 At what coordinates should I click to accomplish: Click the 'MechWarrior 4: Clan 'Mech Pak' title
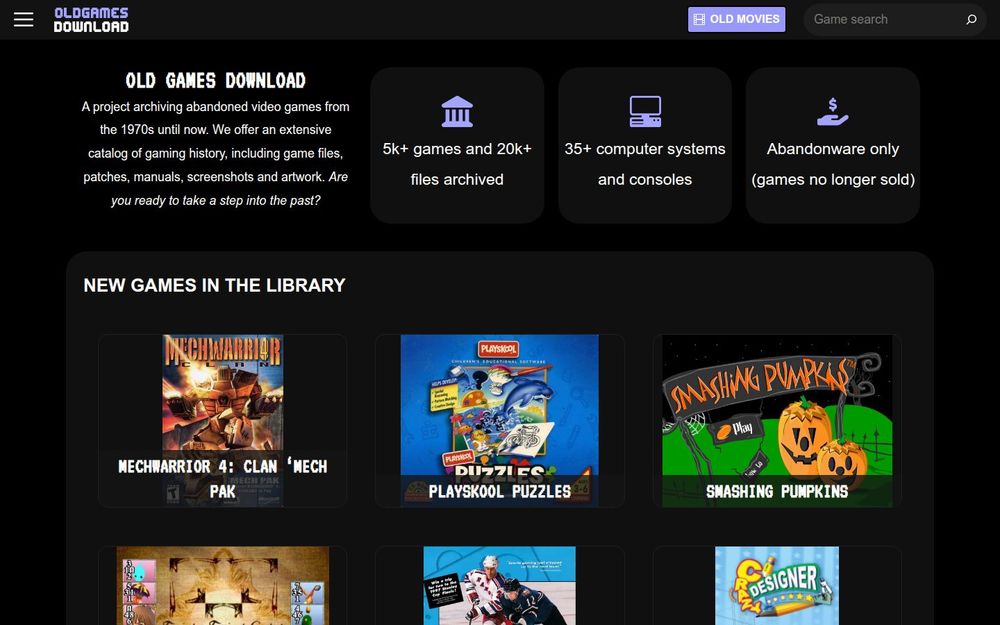tap(223, 479)
